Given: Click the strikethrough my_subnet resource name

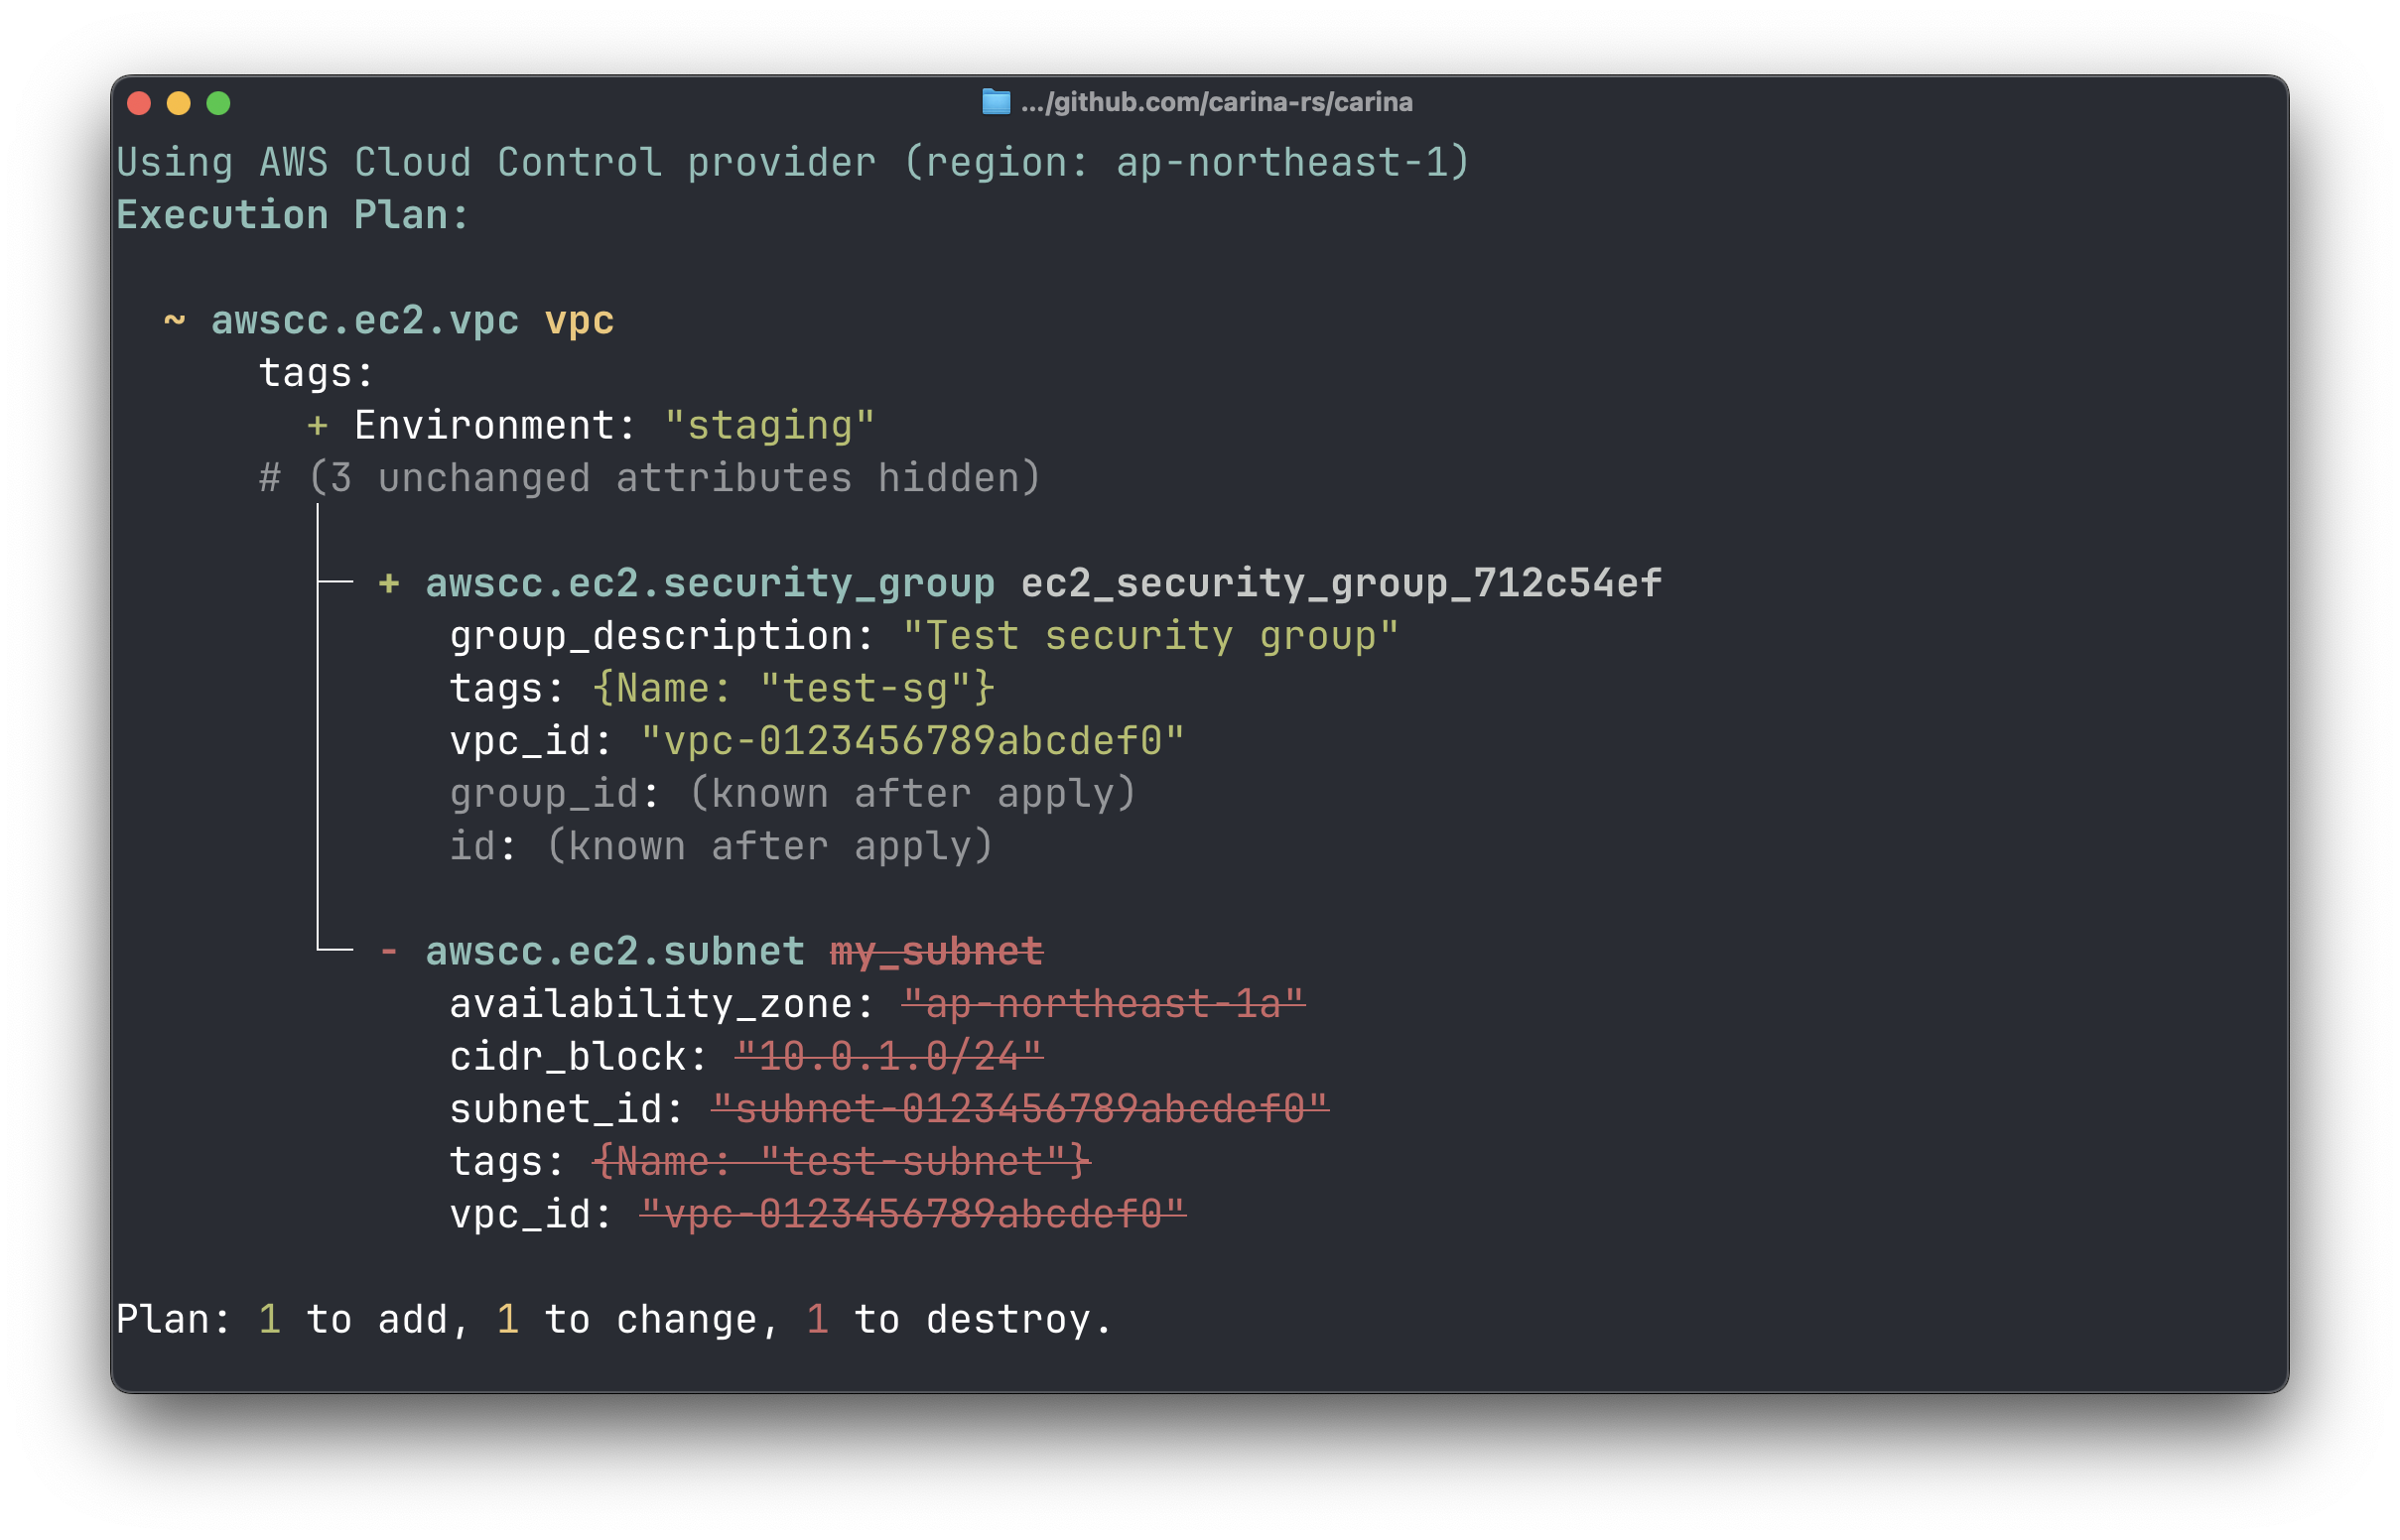Looking at the screenshot, I should [x=935, y=951].
